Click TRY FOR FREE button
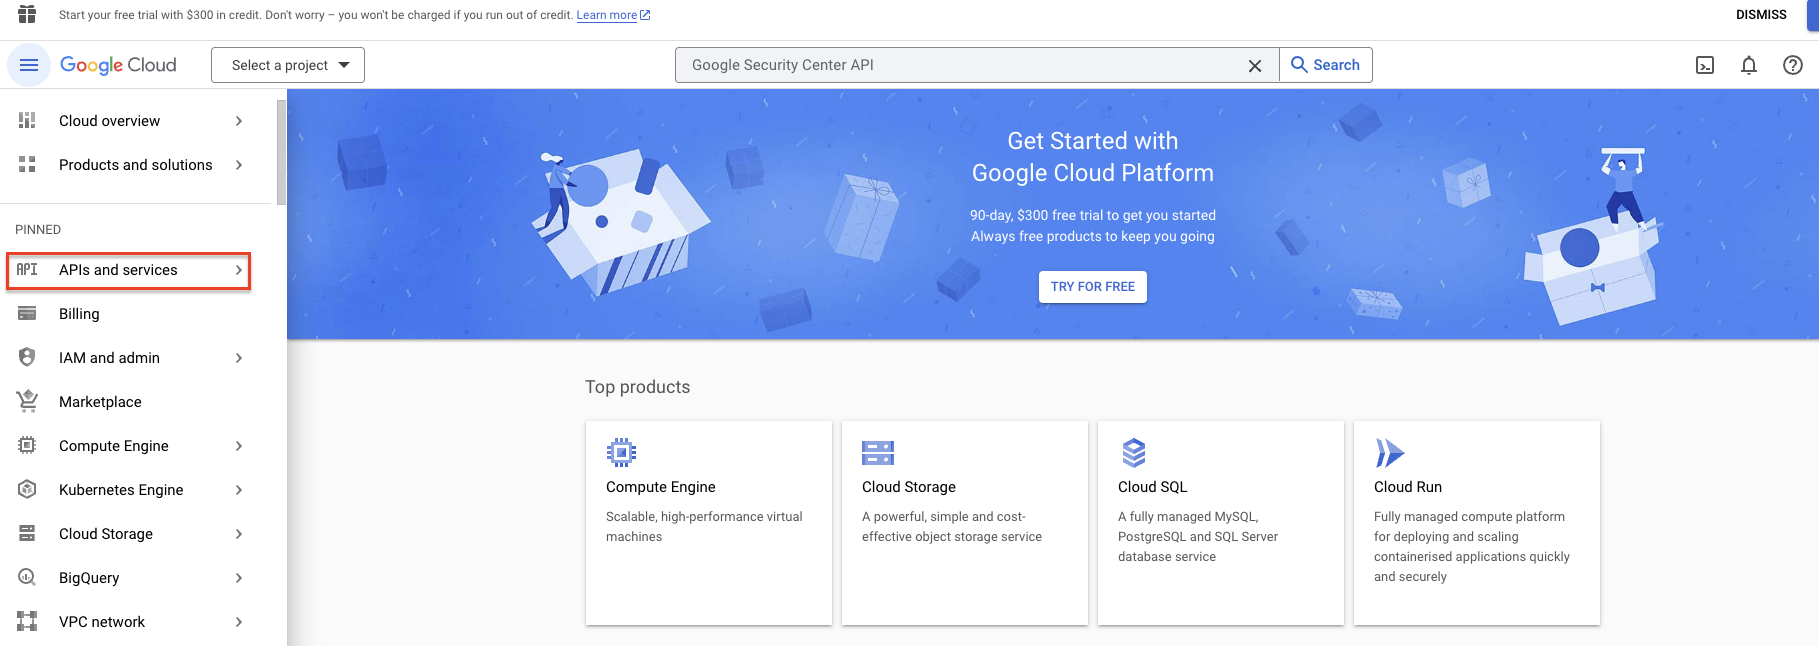 click(x=1093, y=287)
